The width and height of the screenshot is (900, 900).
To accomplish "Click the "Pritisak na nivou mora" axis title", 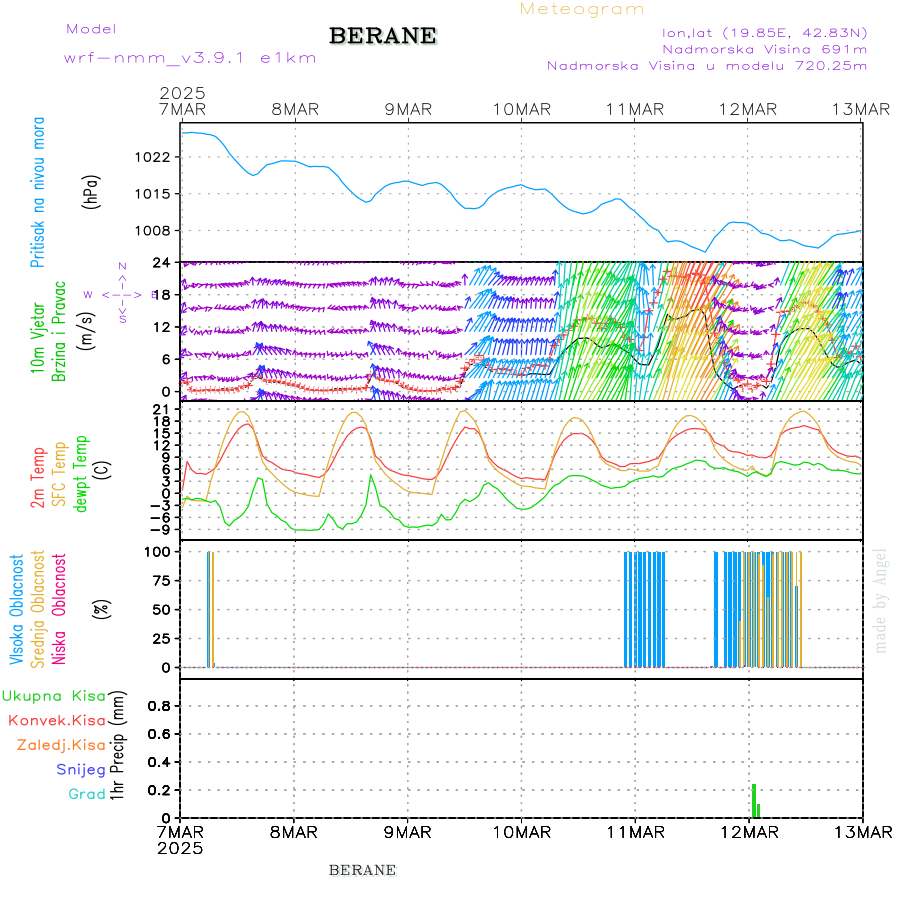I will [x=37, y=192].
